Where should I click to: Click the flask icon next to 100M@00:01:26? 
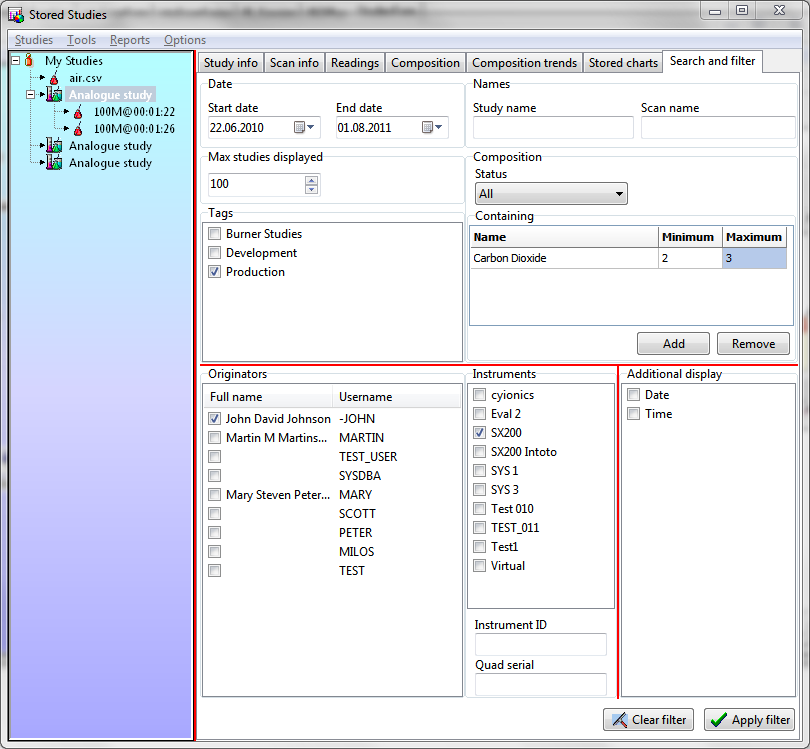coord(78,129)
